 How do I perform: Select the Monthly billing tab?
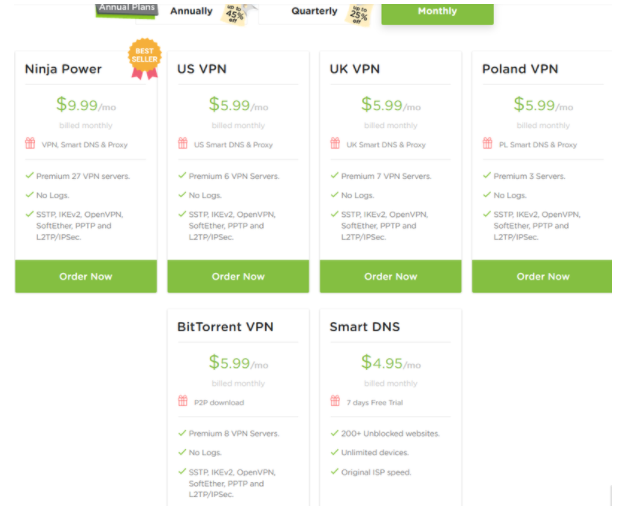tap(437, 13)
